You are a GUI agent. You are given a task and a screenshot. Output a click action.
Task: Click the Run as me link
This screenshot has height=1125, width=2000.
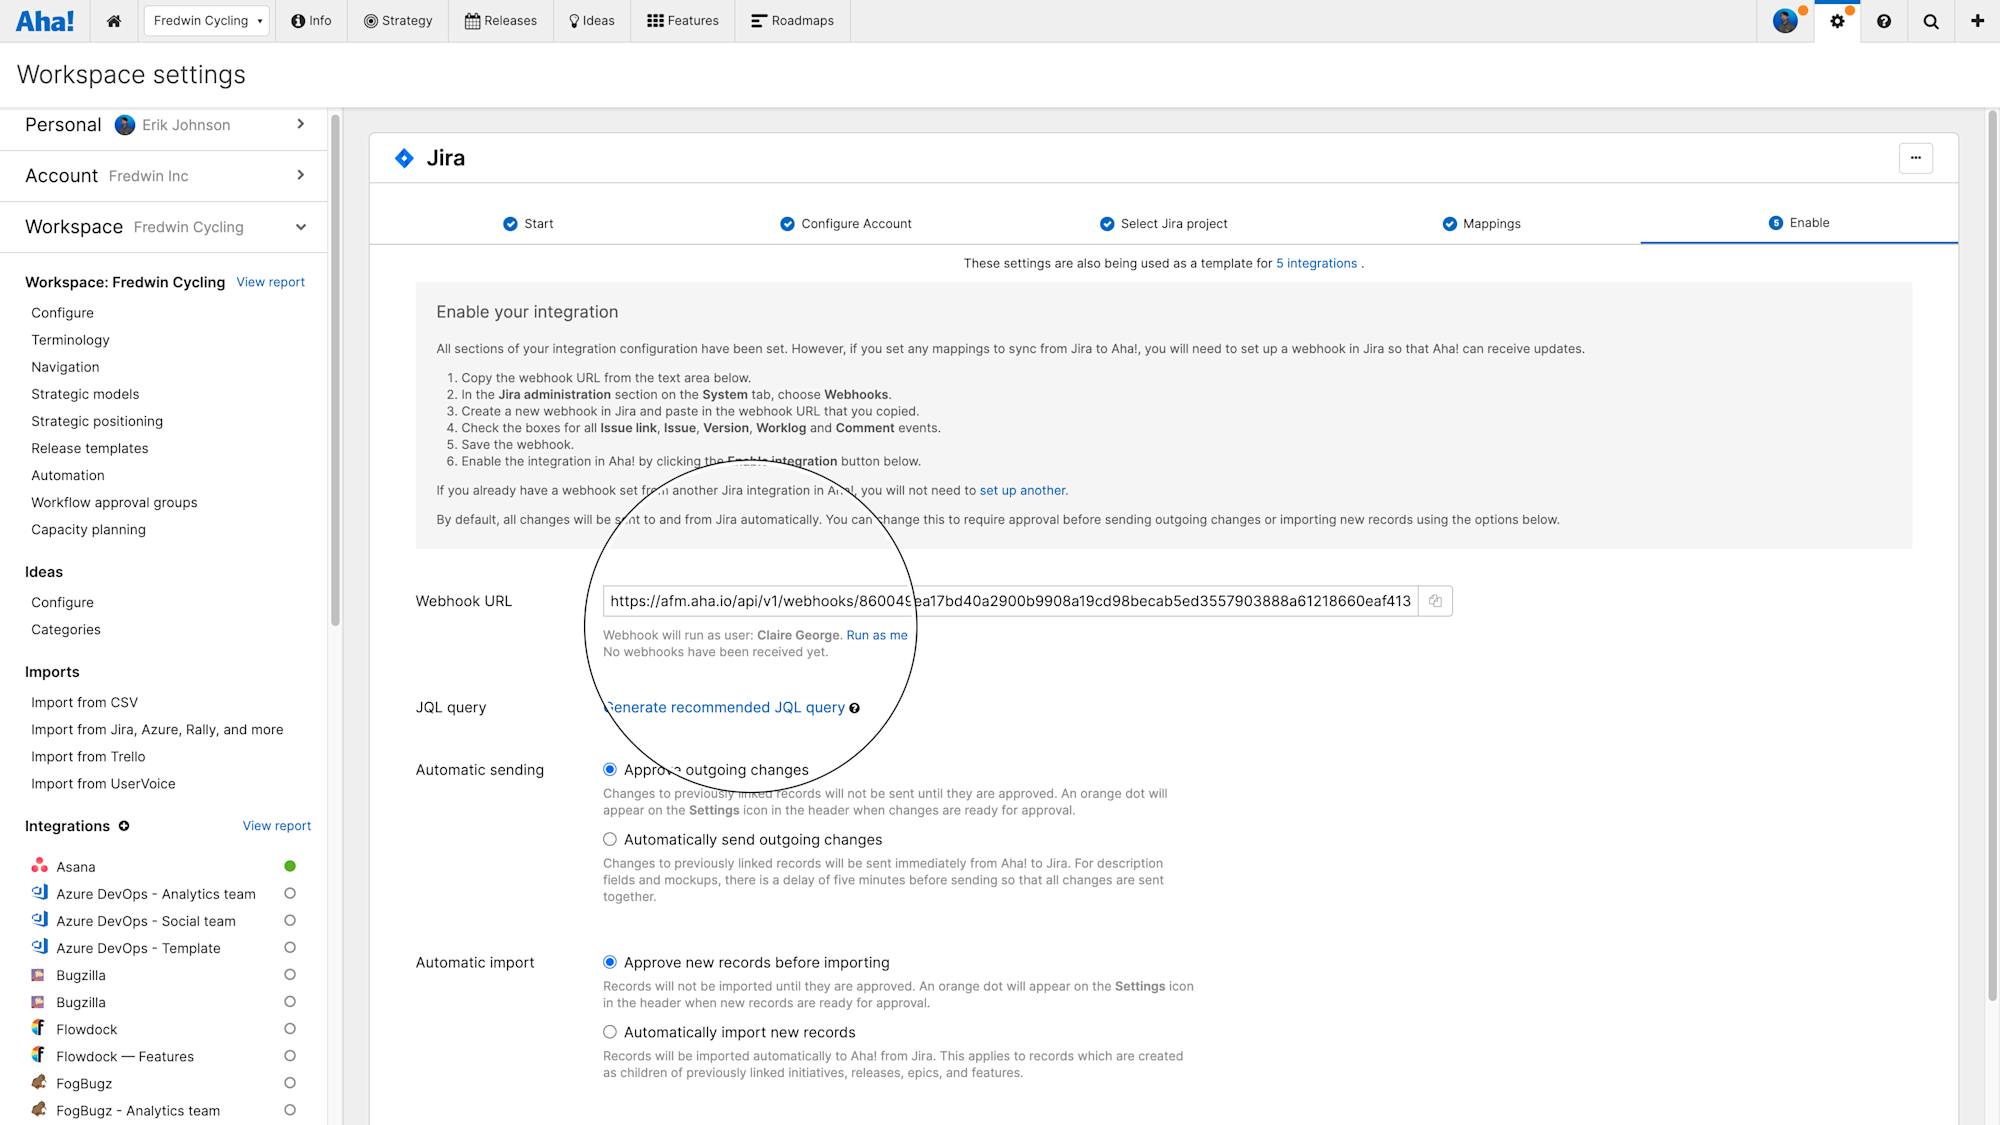pos(876,635)
